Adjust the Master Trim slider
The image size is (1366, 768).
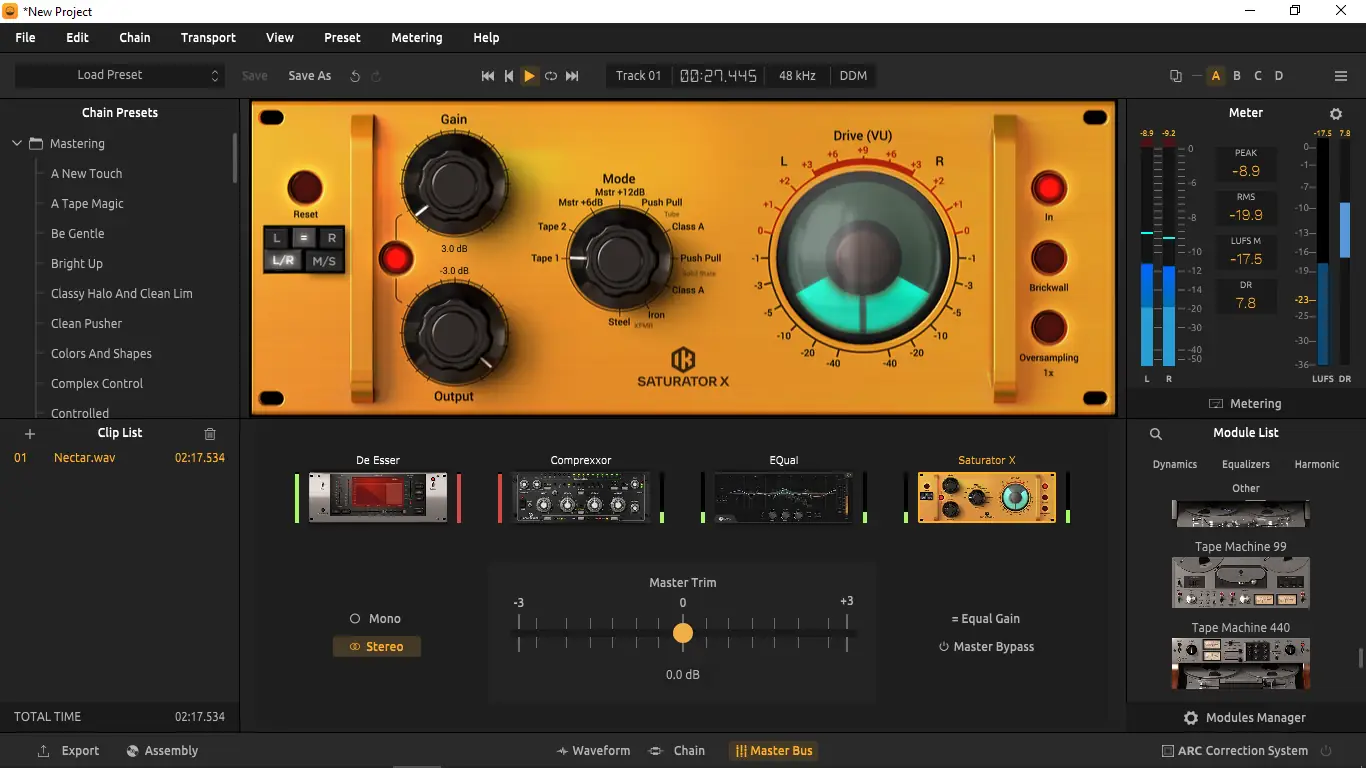coord(683,632)
